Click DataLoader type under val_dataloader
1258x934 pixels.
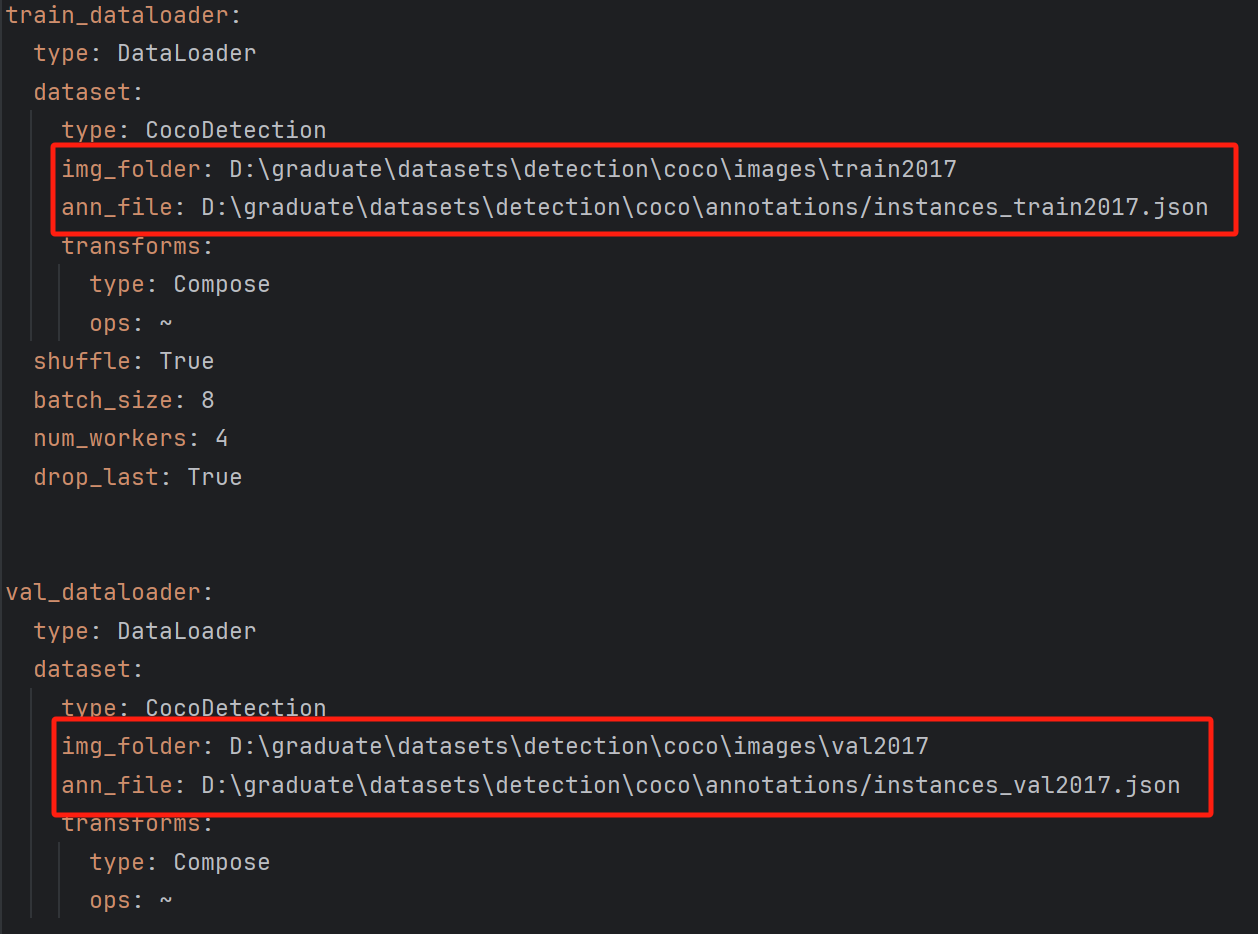click(x=187, y=631)
